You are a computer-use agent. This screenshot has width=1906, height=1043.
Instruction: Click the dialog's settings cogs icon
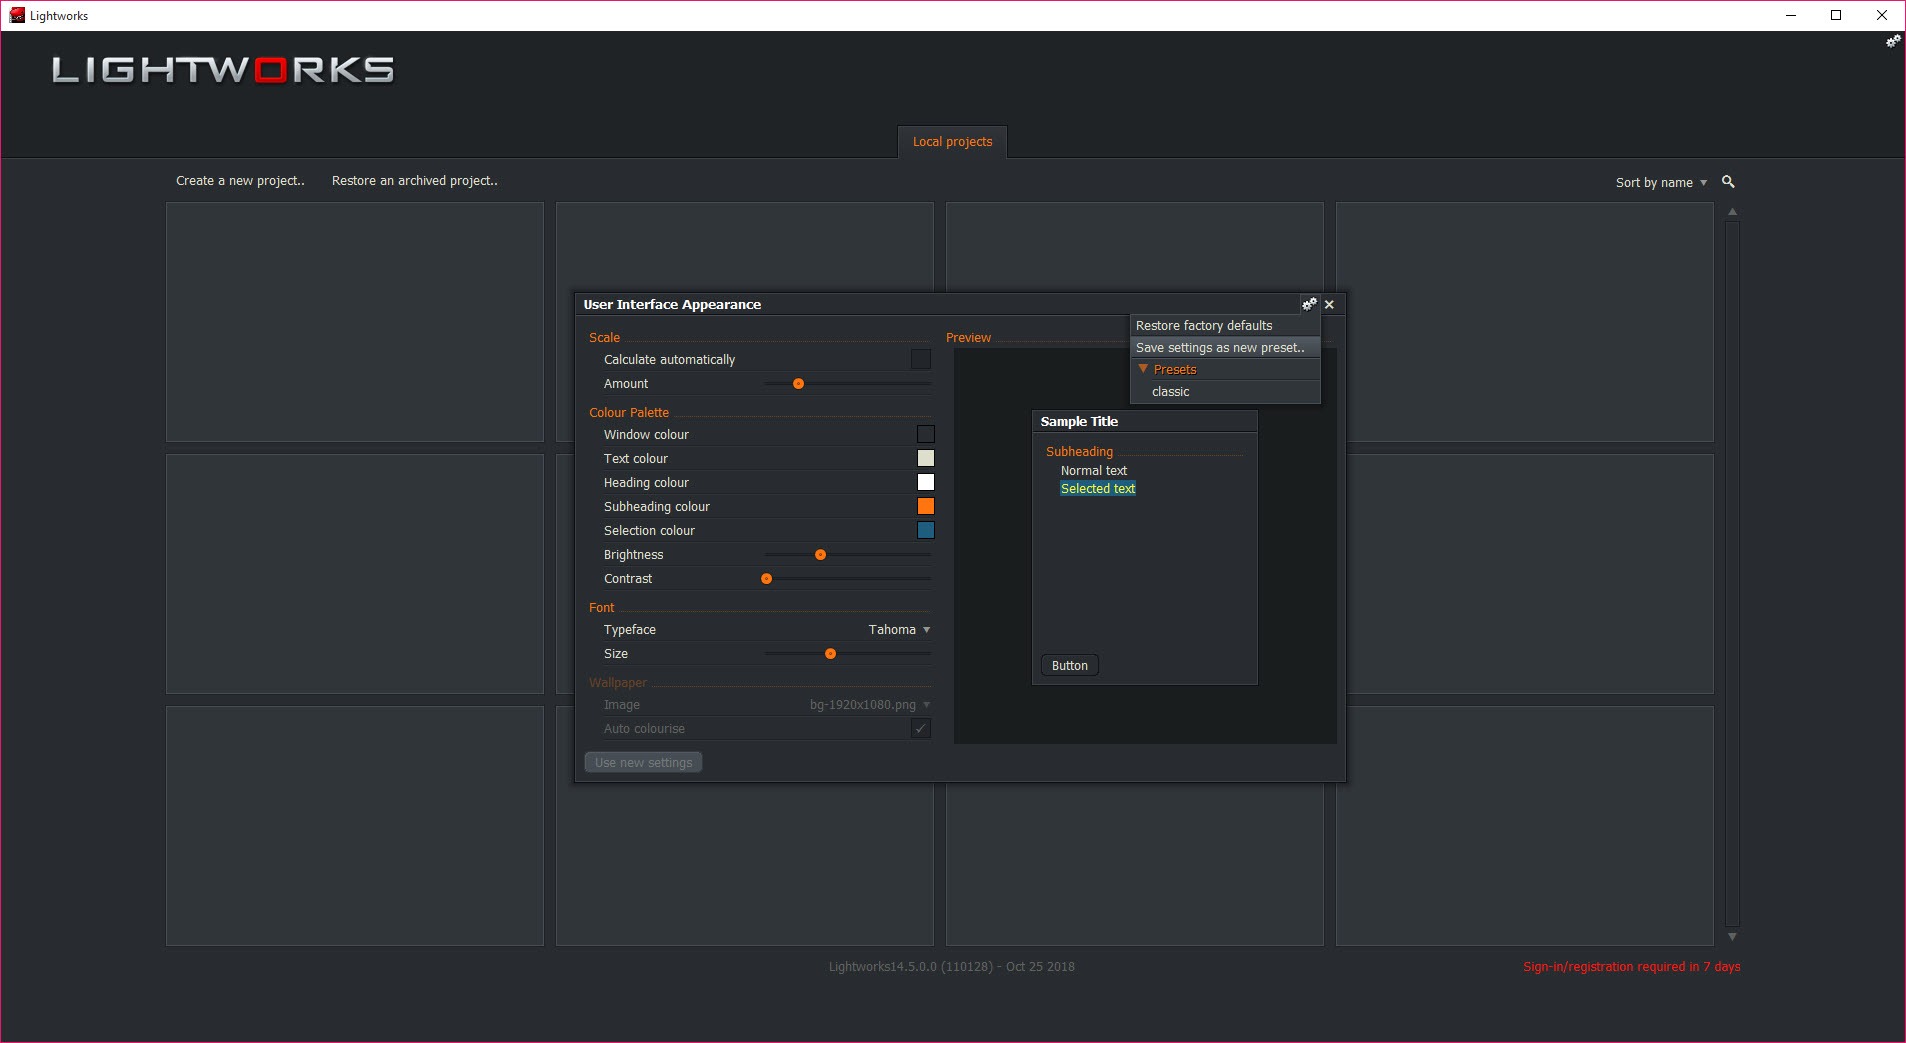[1309, 304]
